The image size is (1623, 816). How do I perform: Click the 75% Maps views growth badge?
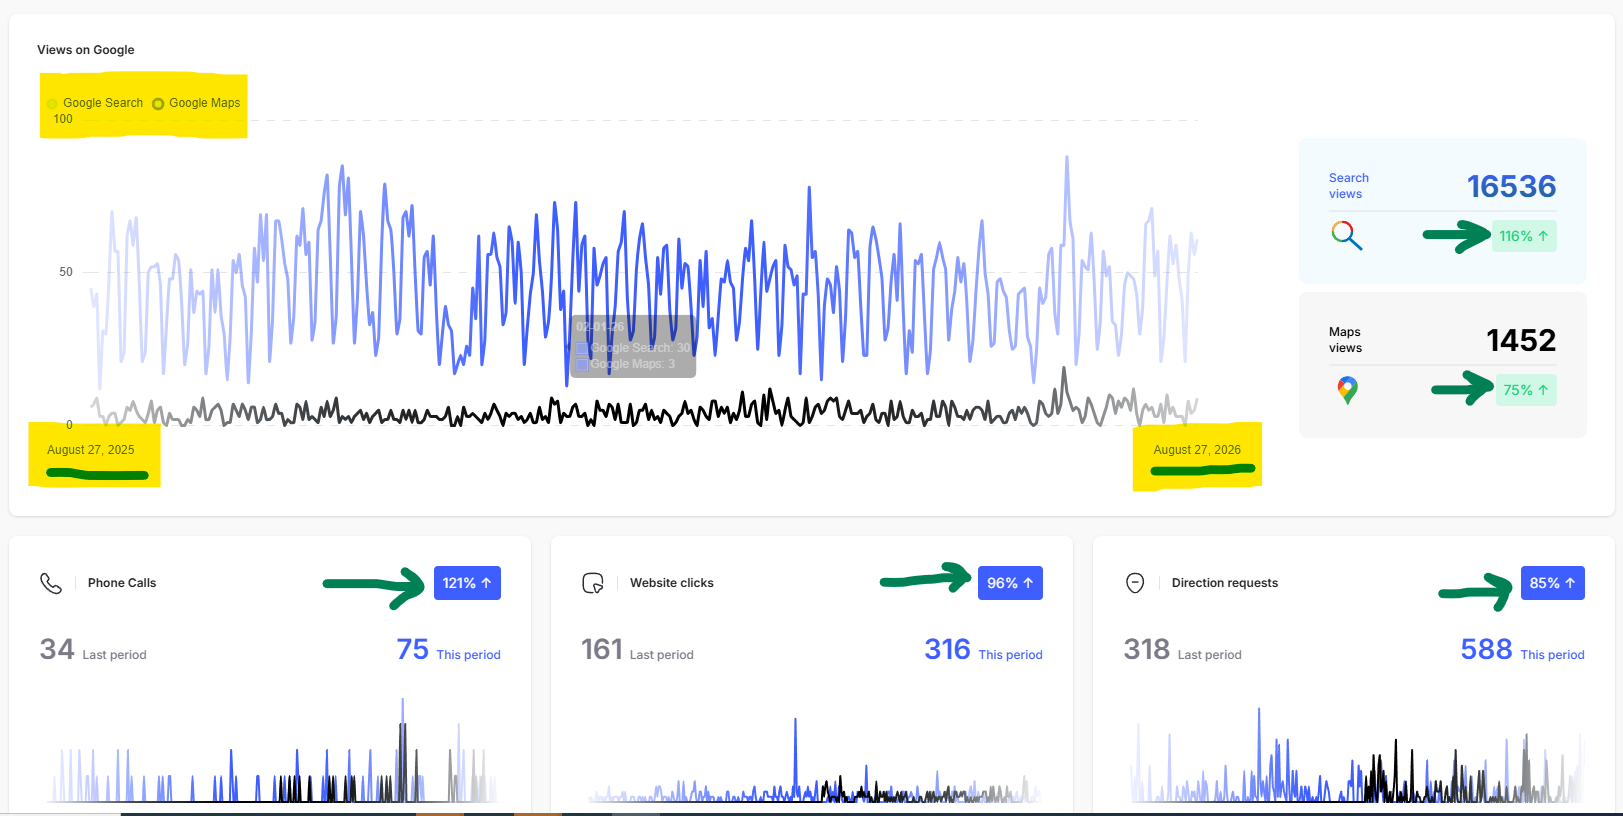tap(1526, 390)
